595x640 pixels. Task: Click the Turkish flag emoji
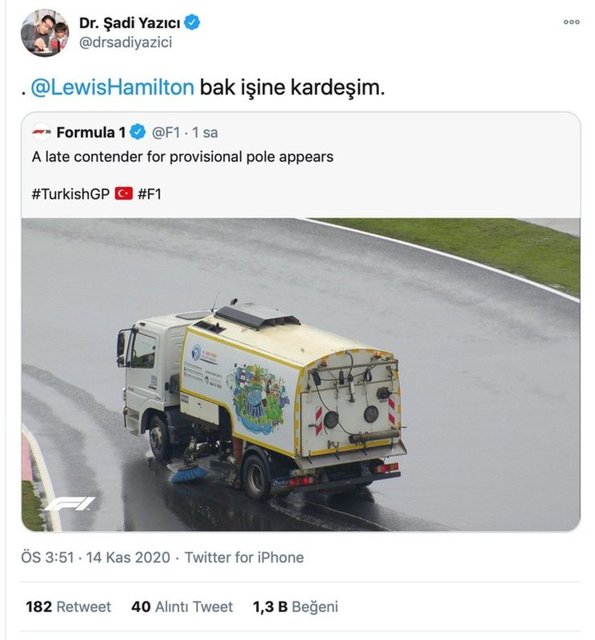(124, 193)
